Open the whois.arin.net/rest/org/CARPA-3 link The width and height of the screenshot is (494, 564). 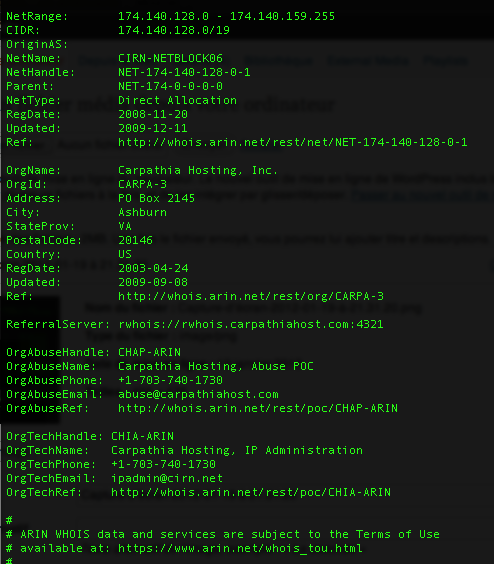[x=251, y=296]
